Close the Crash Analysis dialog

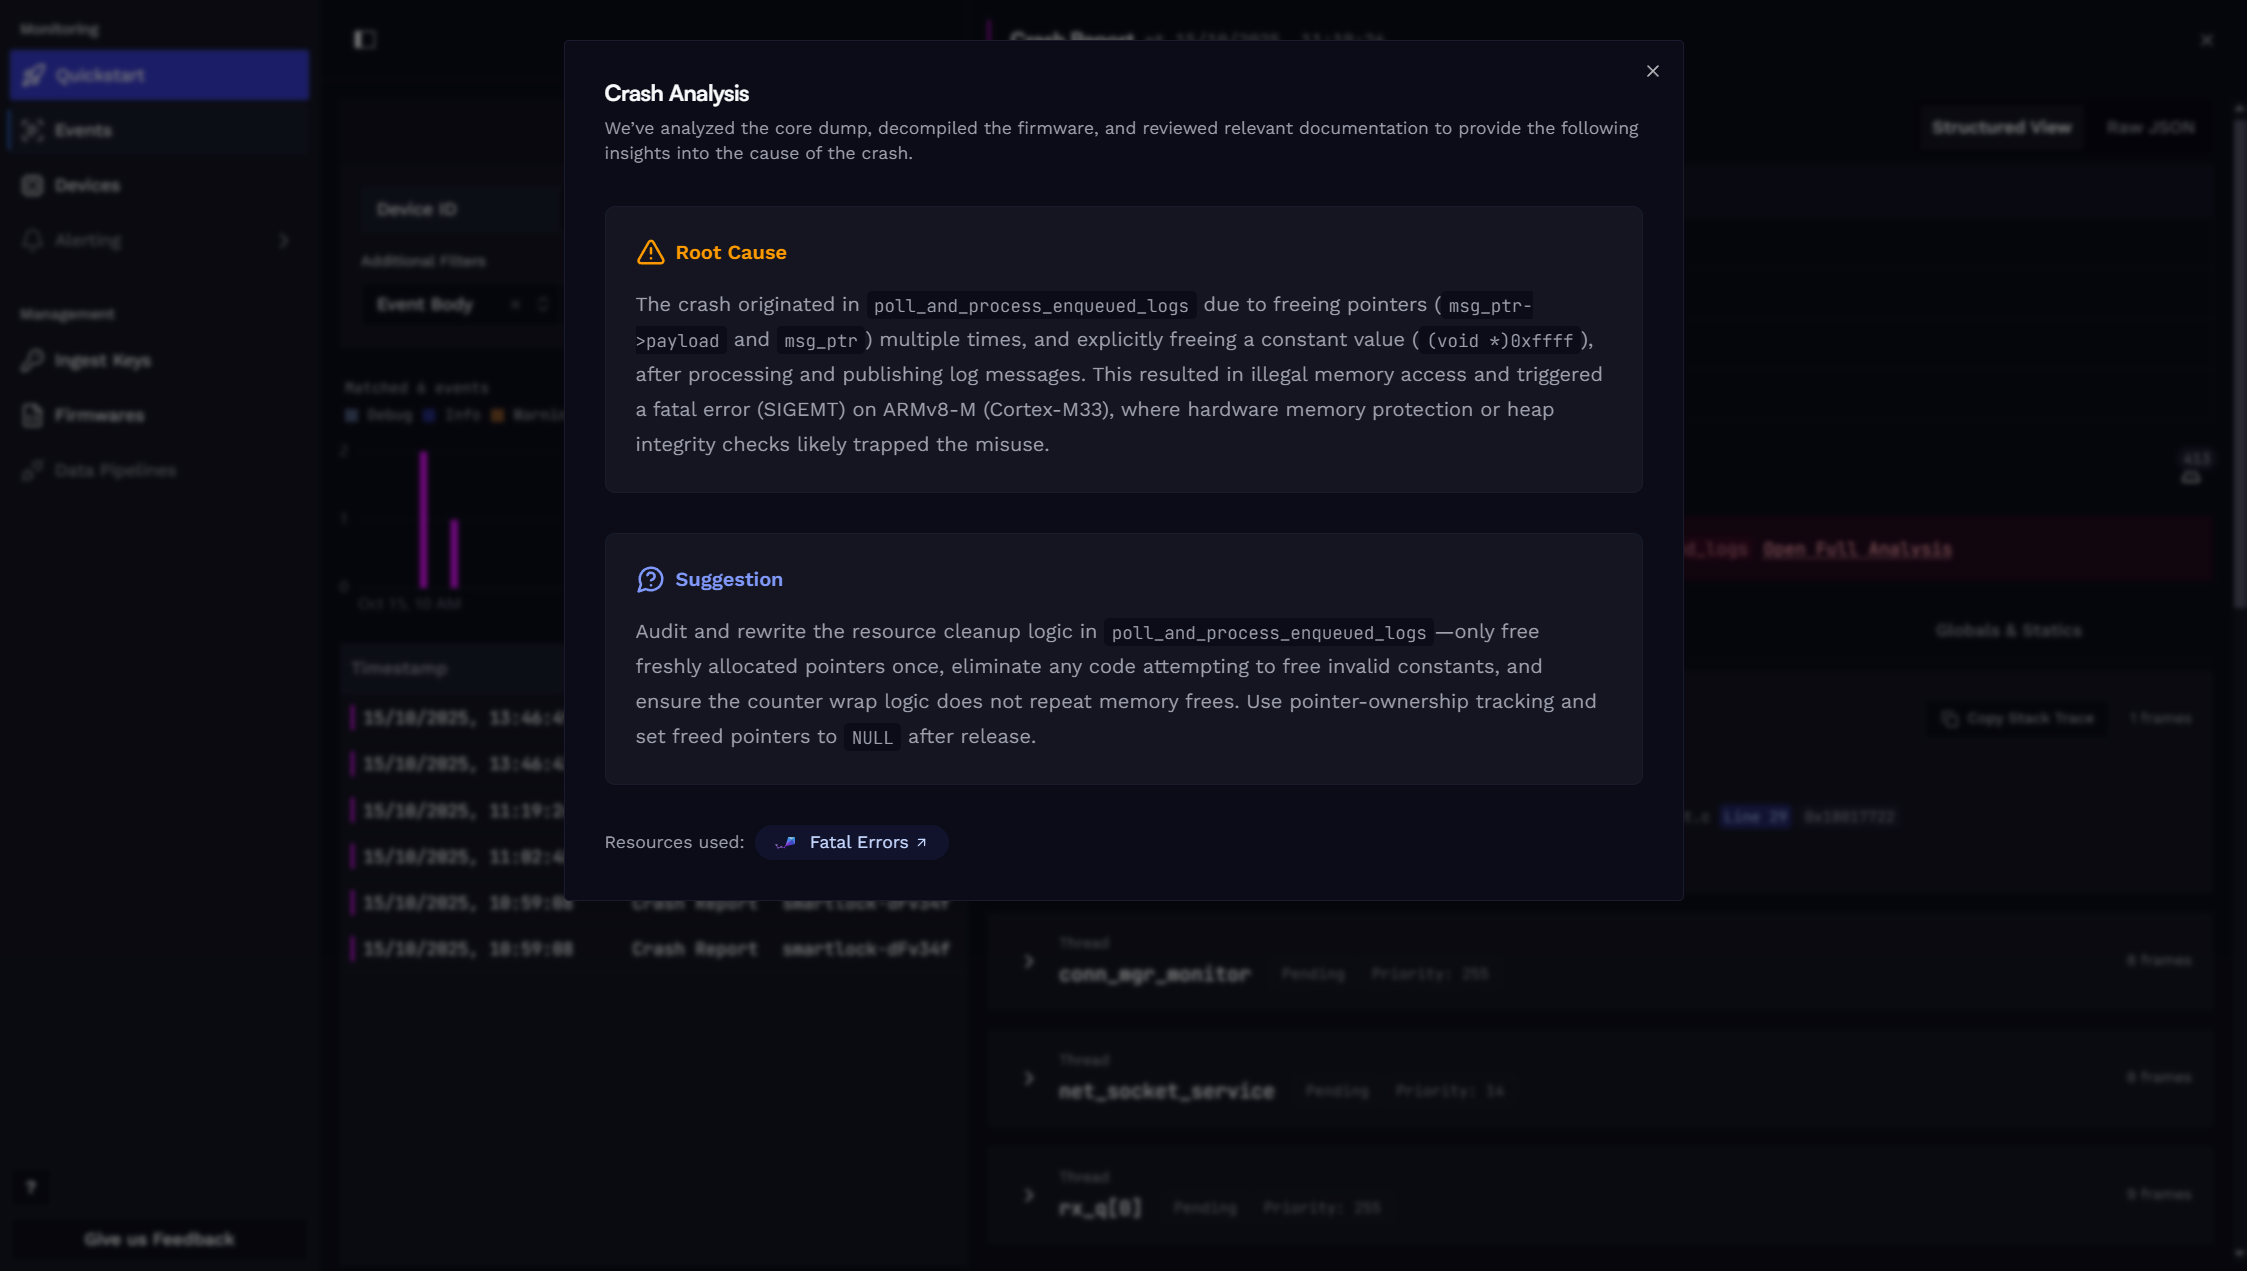click(x=1652, y=71)
